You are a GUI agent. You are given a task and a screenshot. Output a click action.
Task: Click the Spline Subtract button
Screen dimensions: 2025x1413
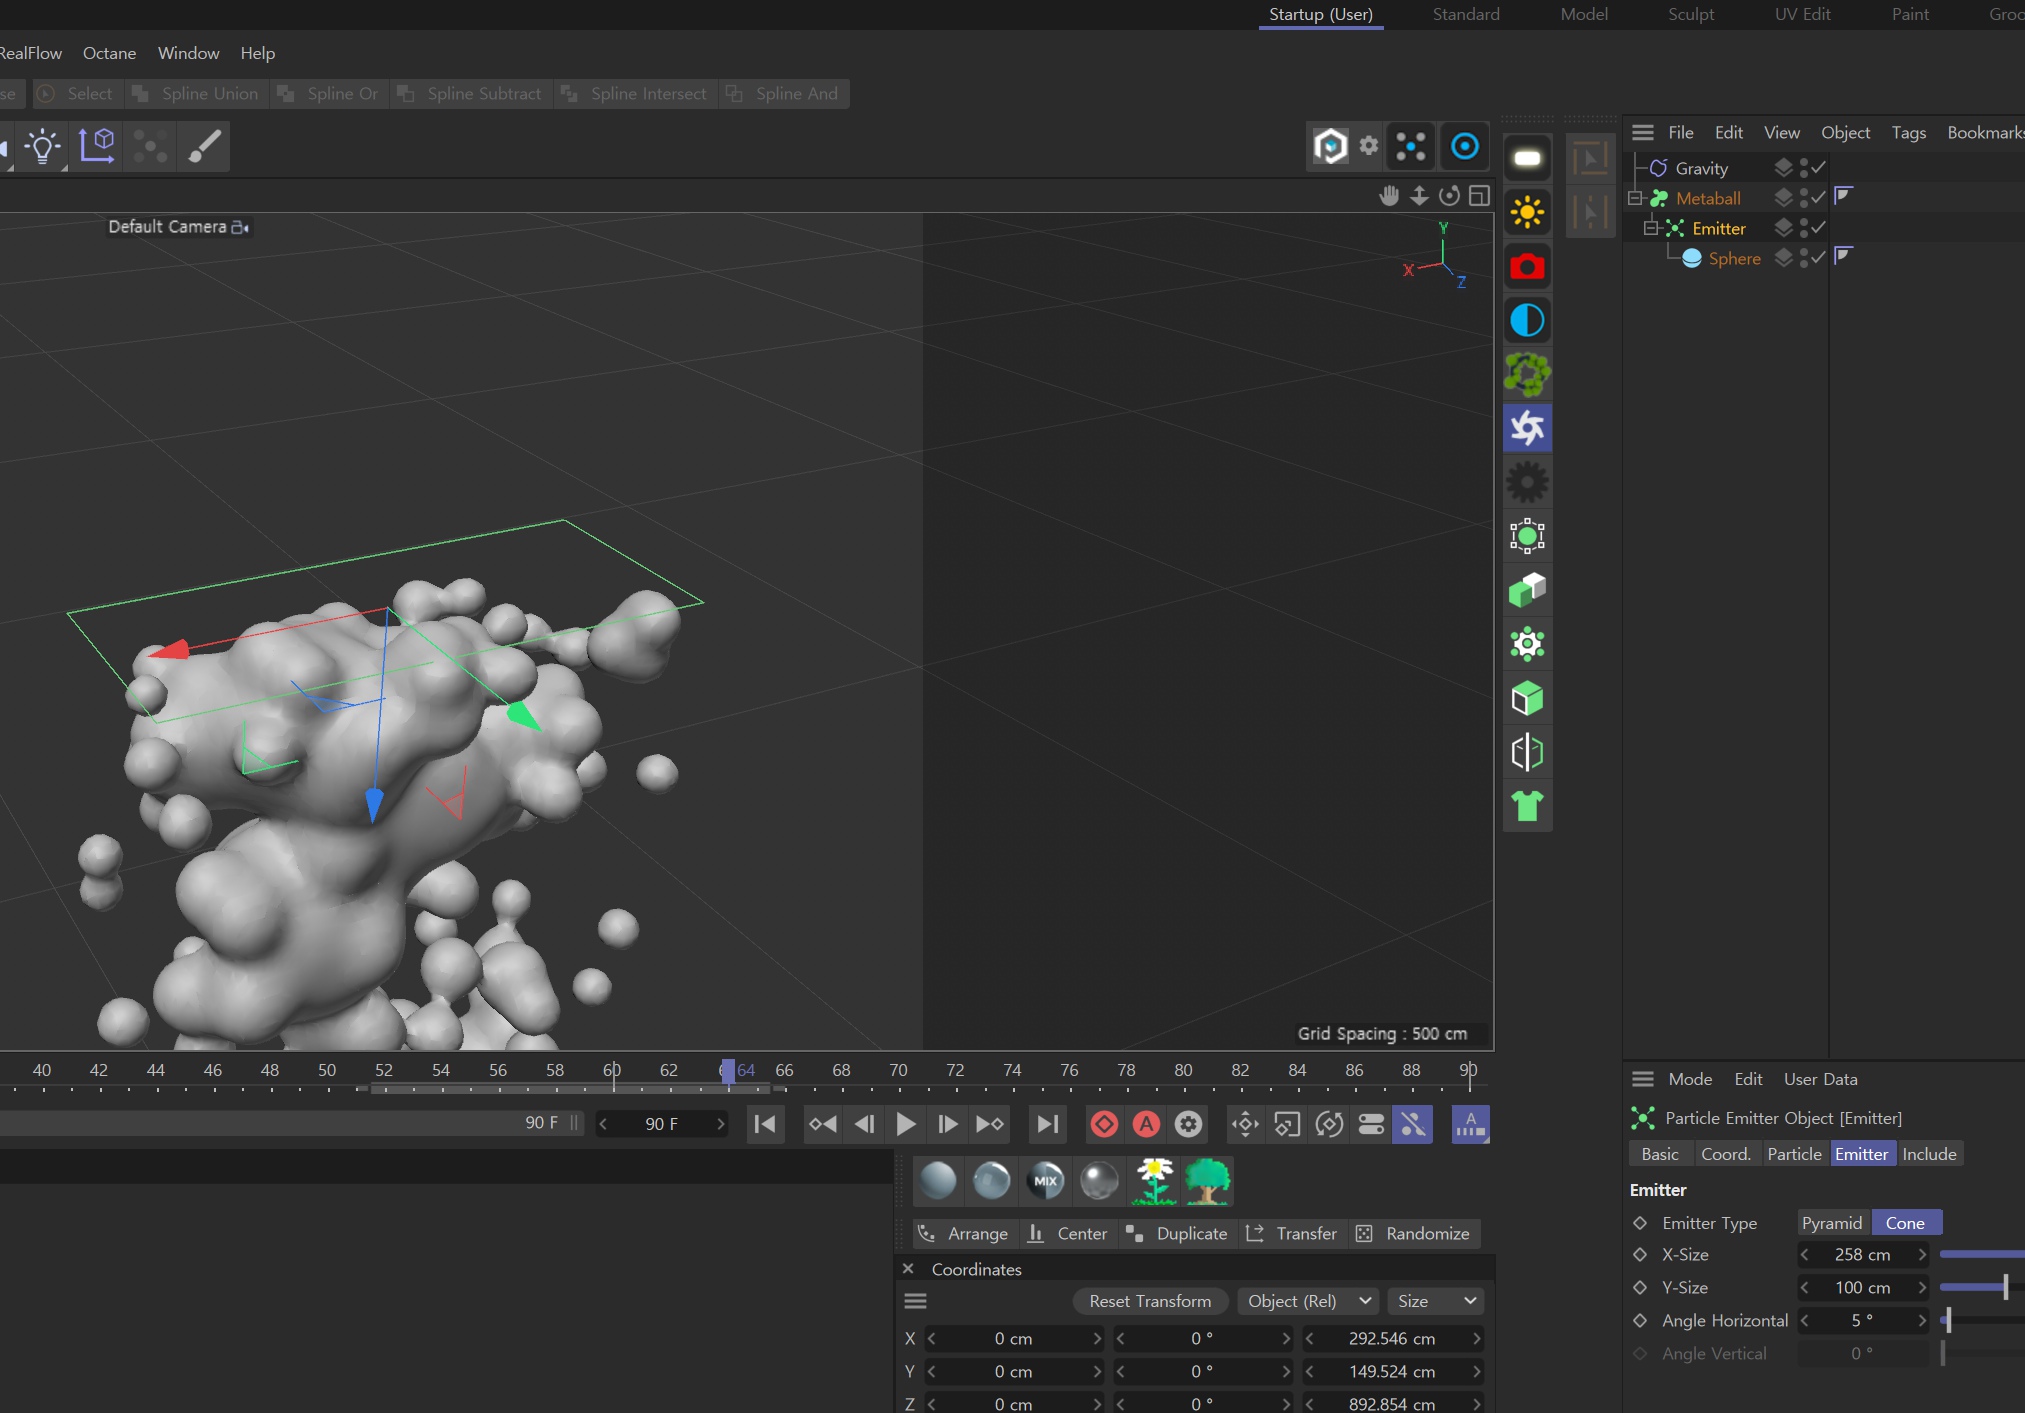[x=470, y=93]
